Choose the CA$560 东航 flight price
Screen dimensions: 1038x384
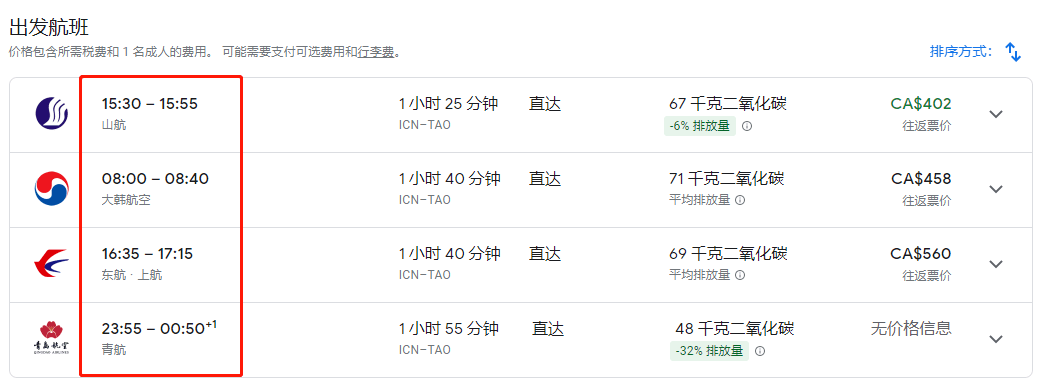(921, 254)
